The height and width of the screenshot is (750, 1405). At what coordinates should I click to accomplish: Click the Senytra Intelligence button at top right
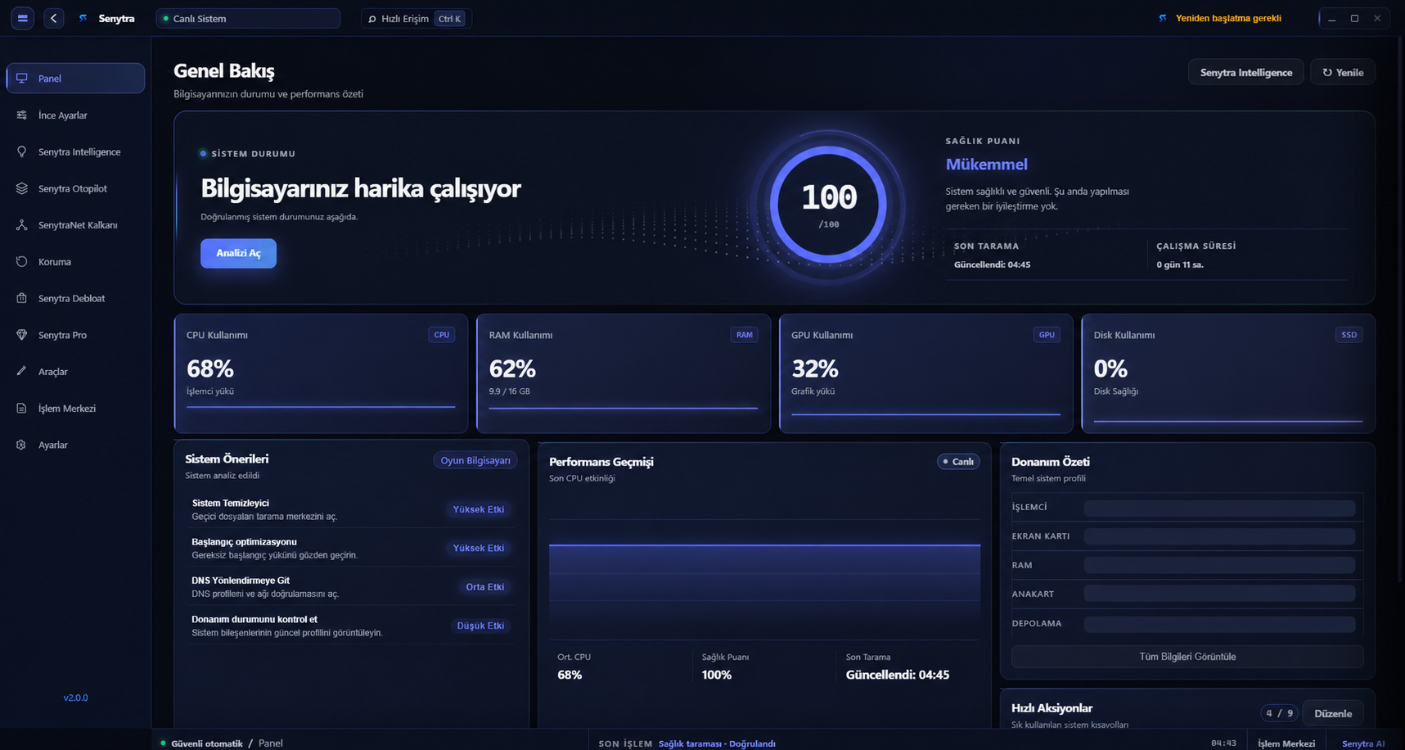[1245, 72]
